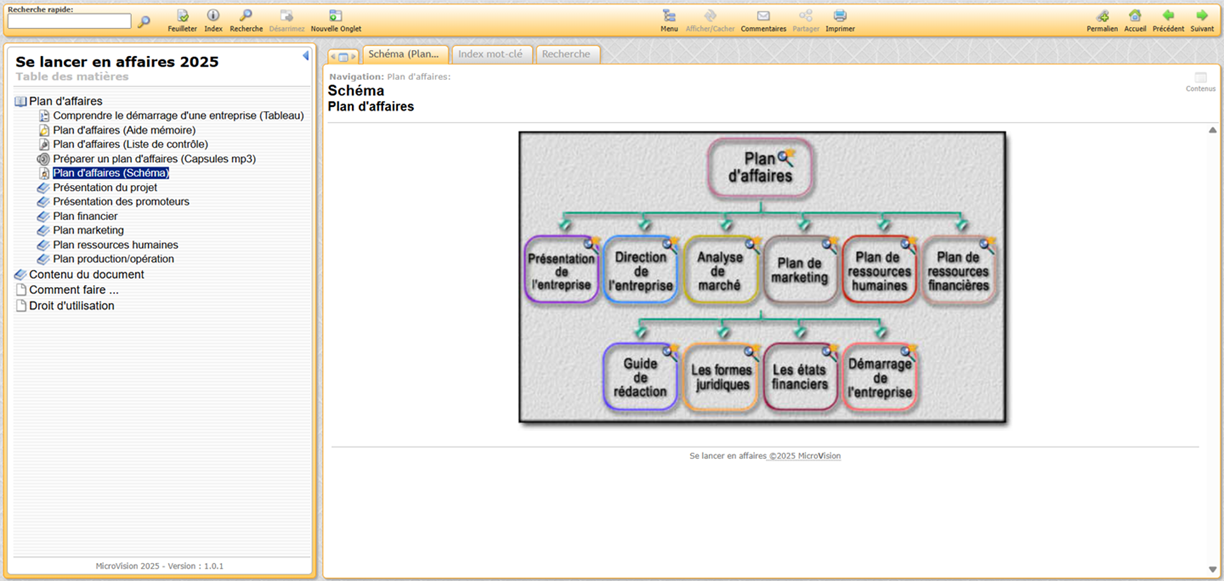The width and height of the screenshot is (1224, 581).
Task: Open Commentaires envelope icon
Action: tap(763, 16)
